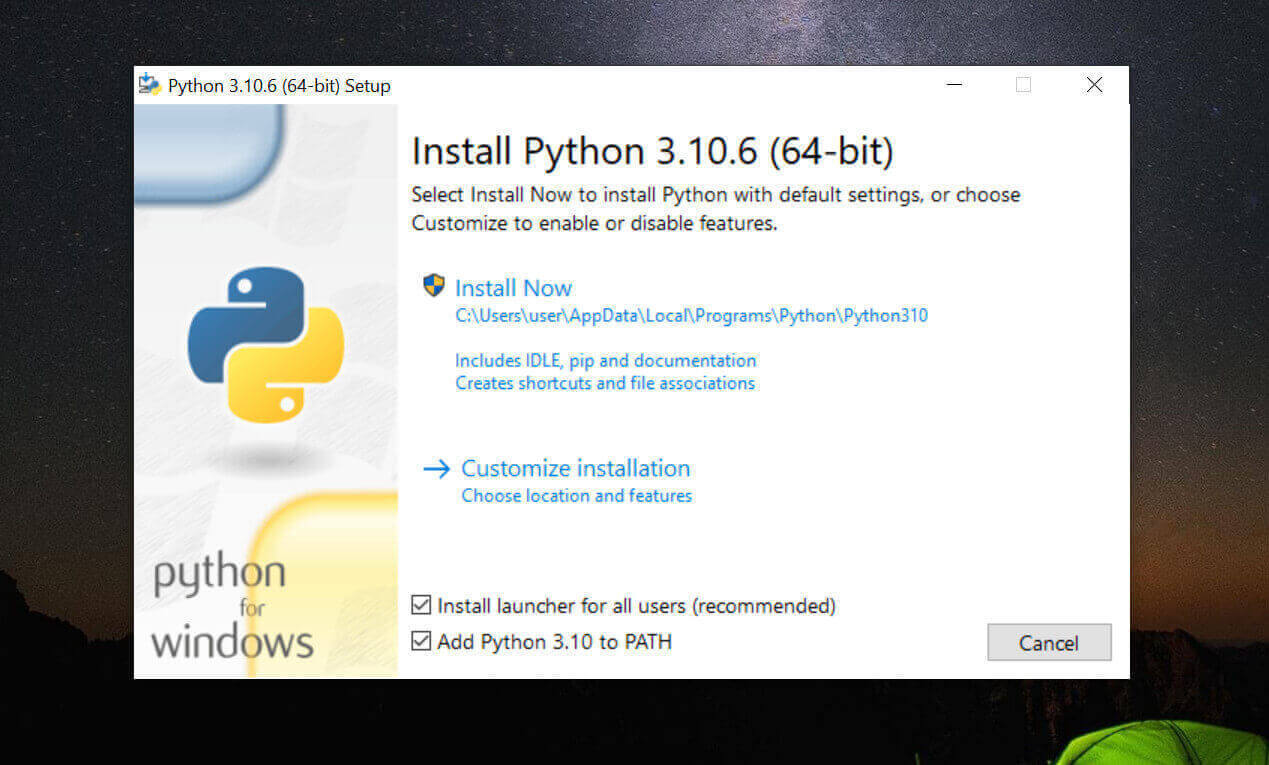
Task: Click the Python logo in the left sidebar
Action: pyautogui.click(x=263, y=344)
